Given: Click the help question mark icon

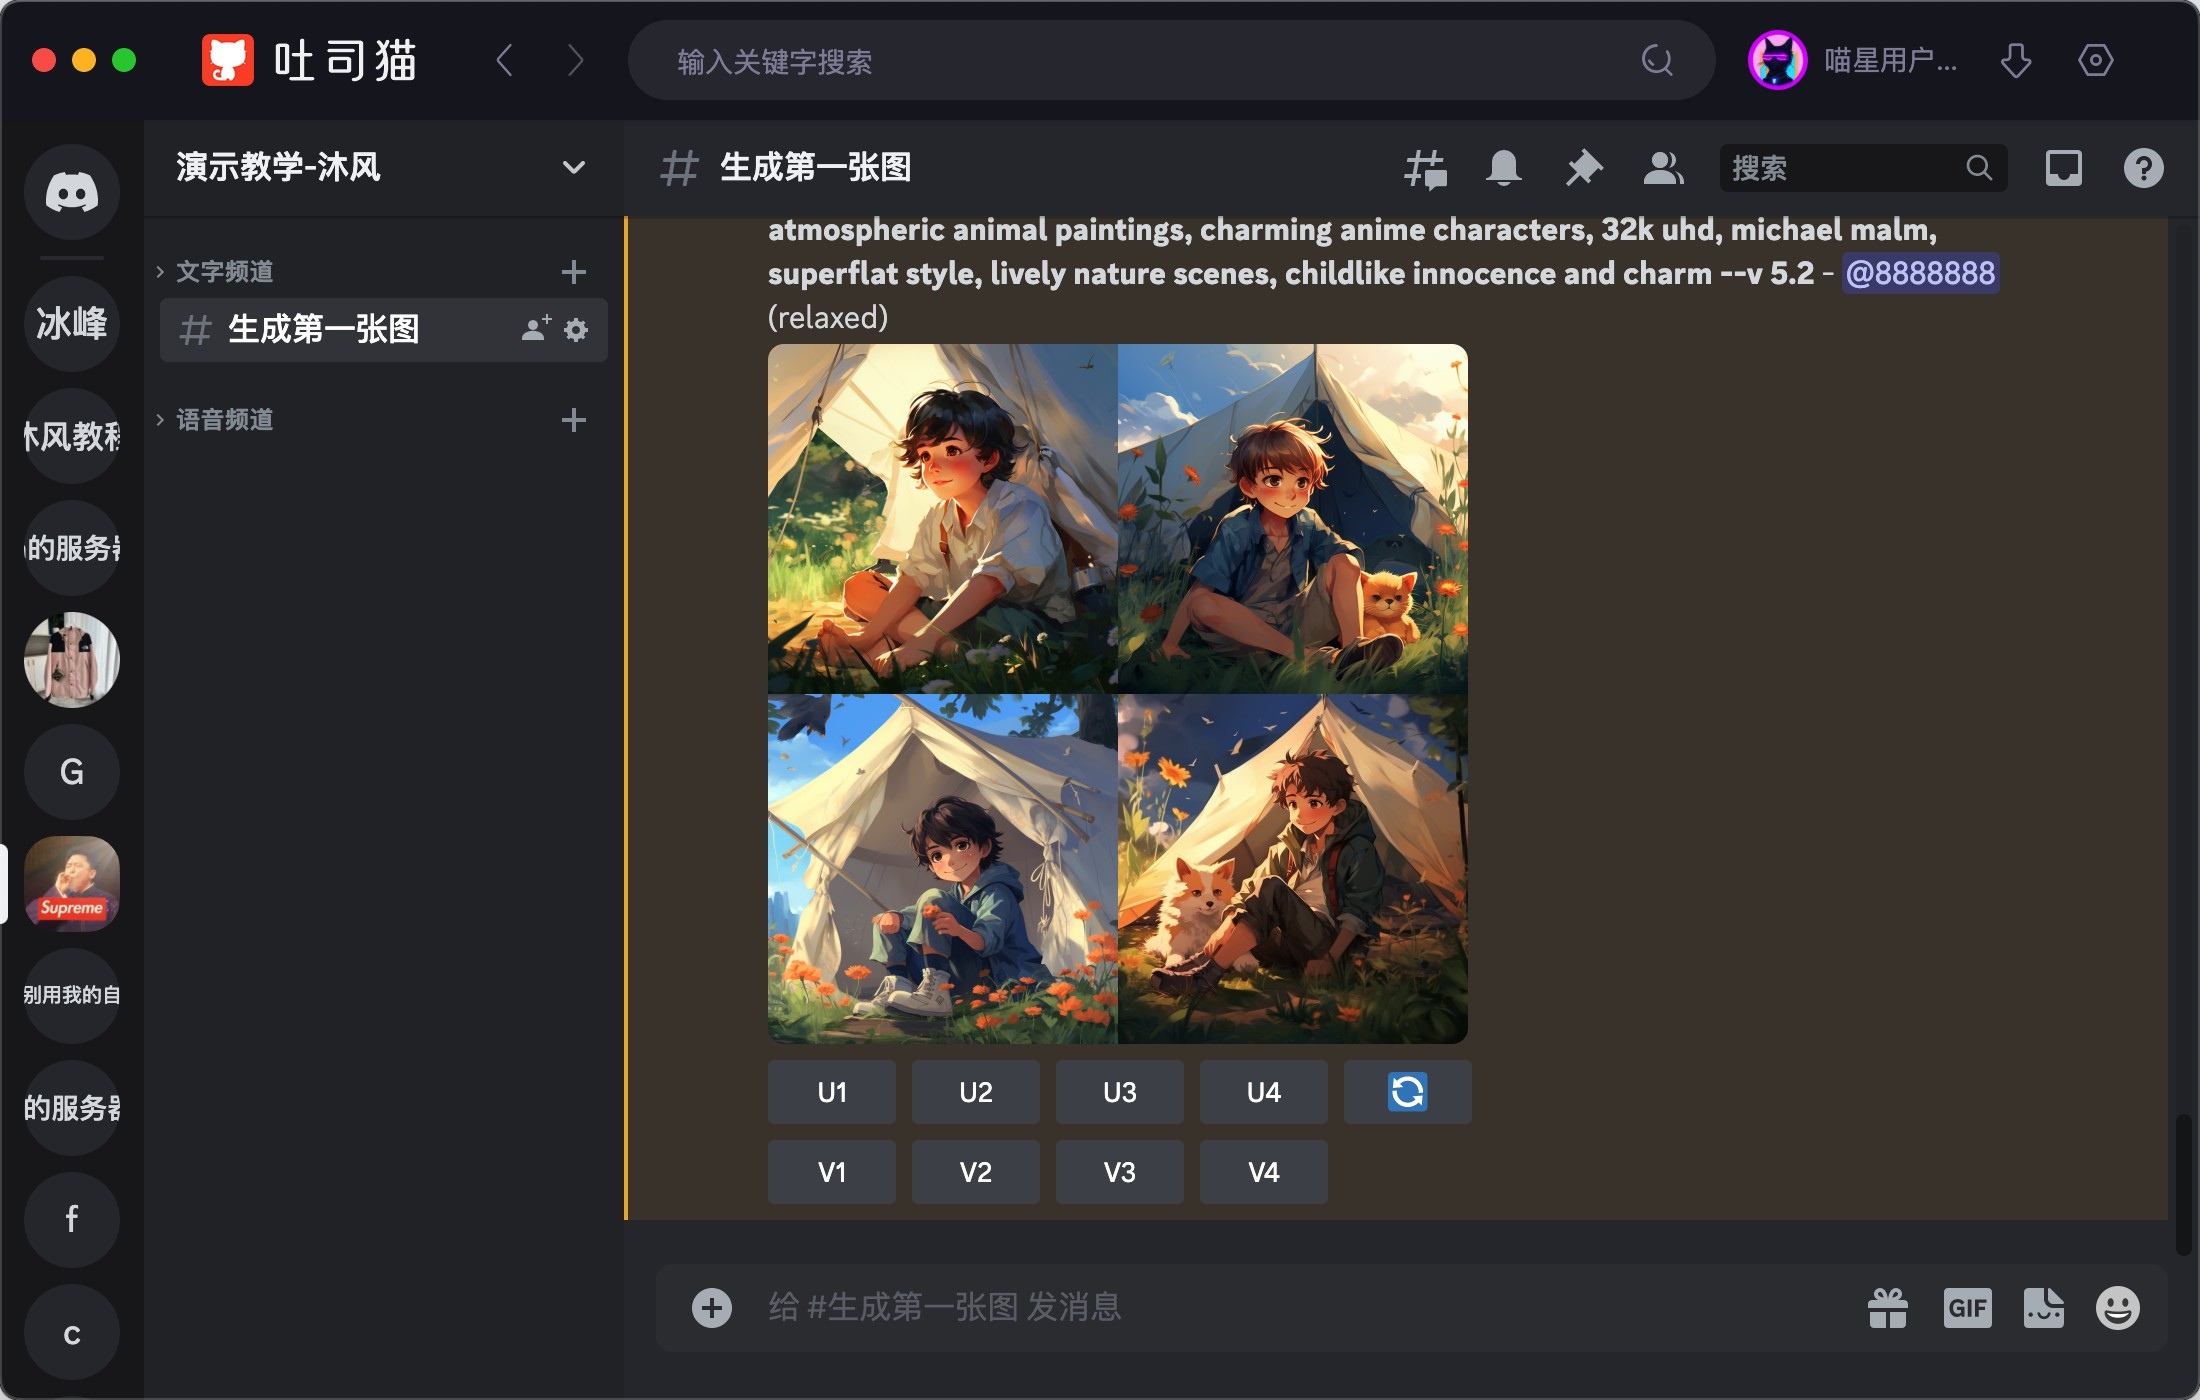Looking at the screenshot, I should pyautogui.click(x=2143, y=168).
